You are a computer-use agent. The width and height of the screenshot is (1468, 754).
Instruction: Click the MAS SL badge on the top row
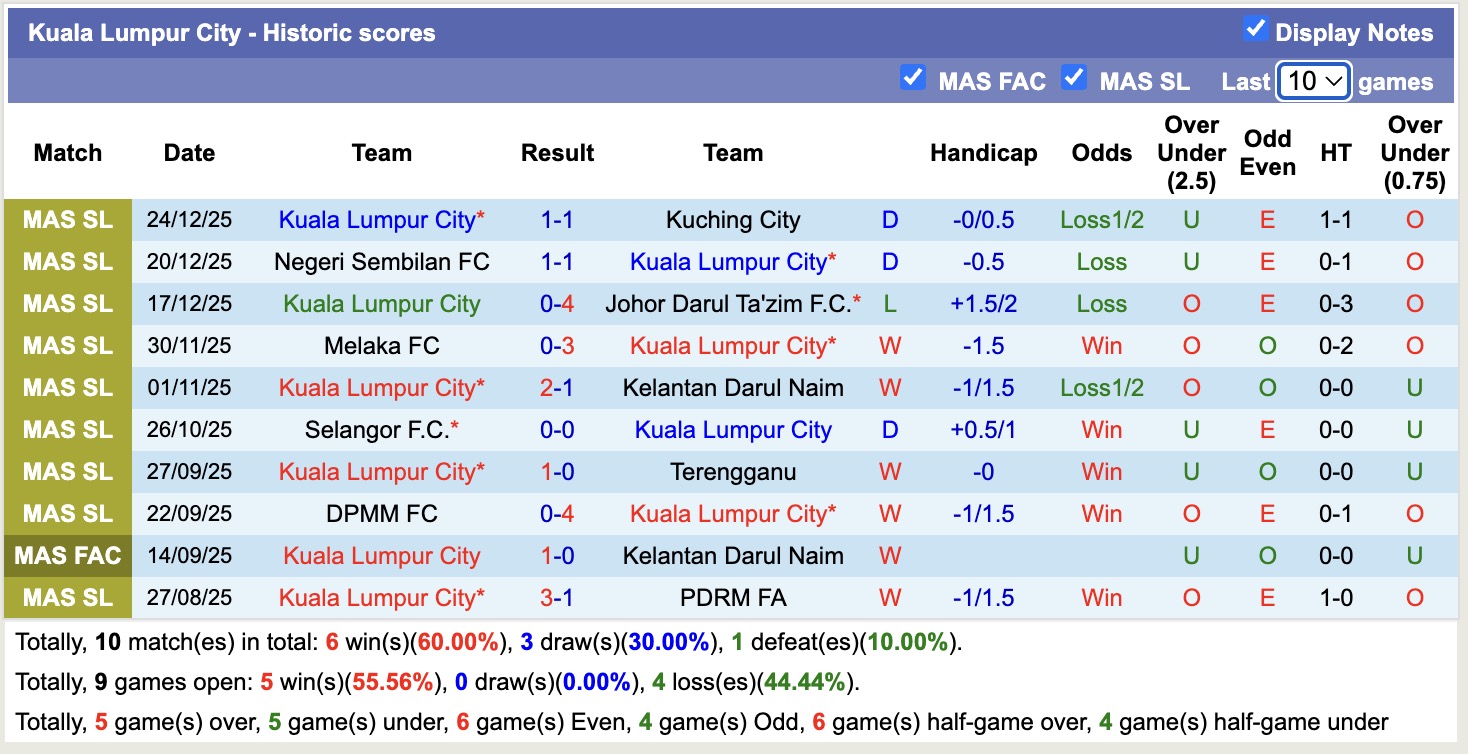click(67, 219)
